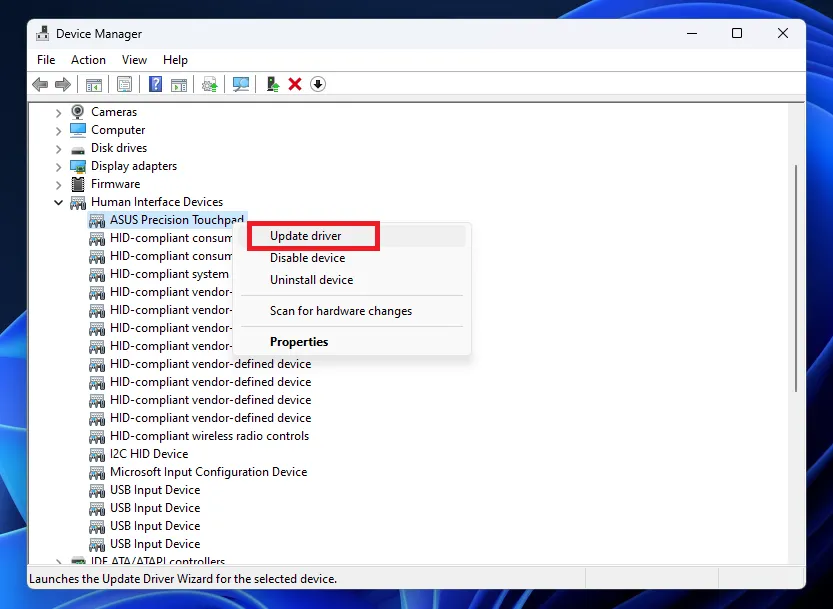This screenshot has width=833, height=609.
Task: Select the Disk drives tree label
Action: coord(119,148)
